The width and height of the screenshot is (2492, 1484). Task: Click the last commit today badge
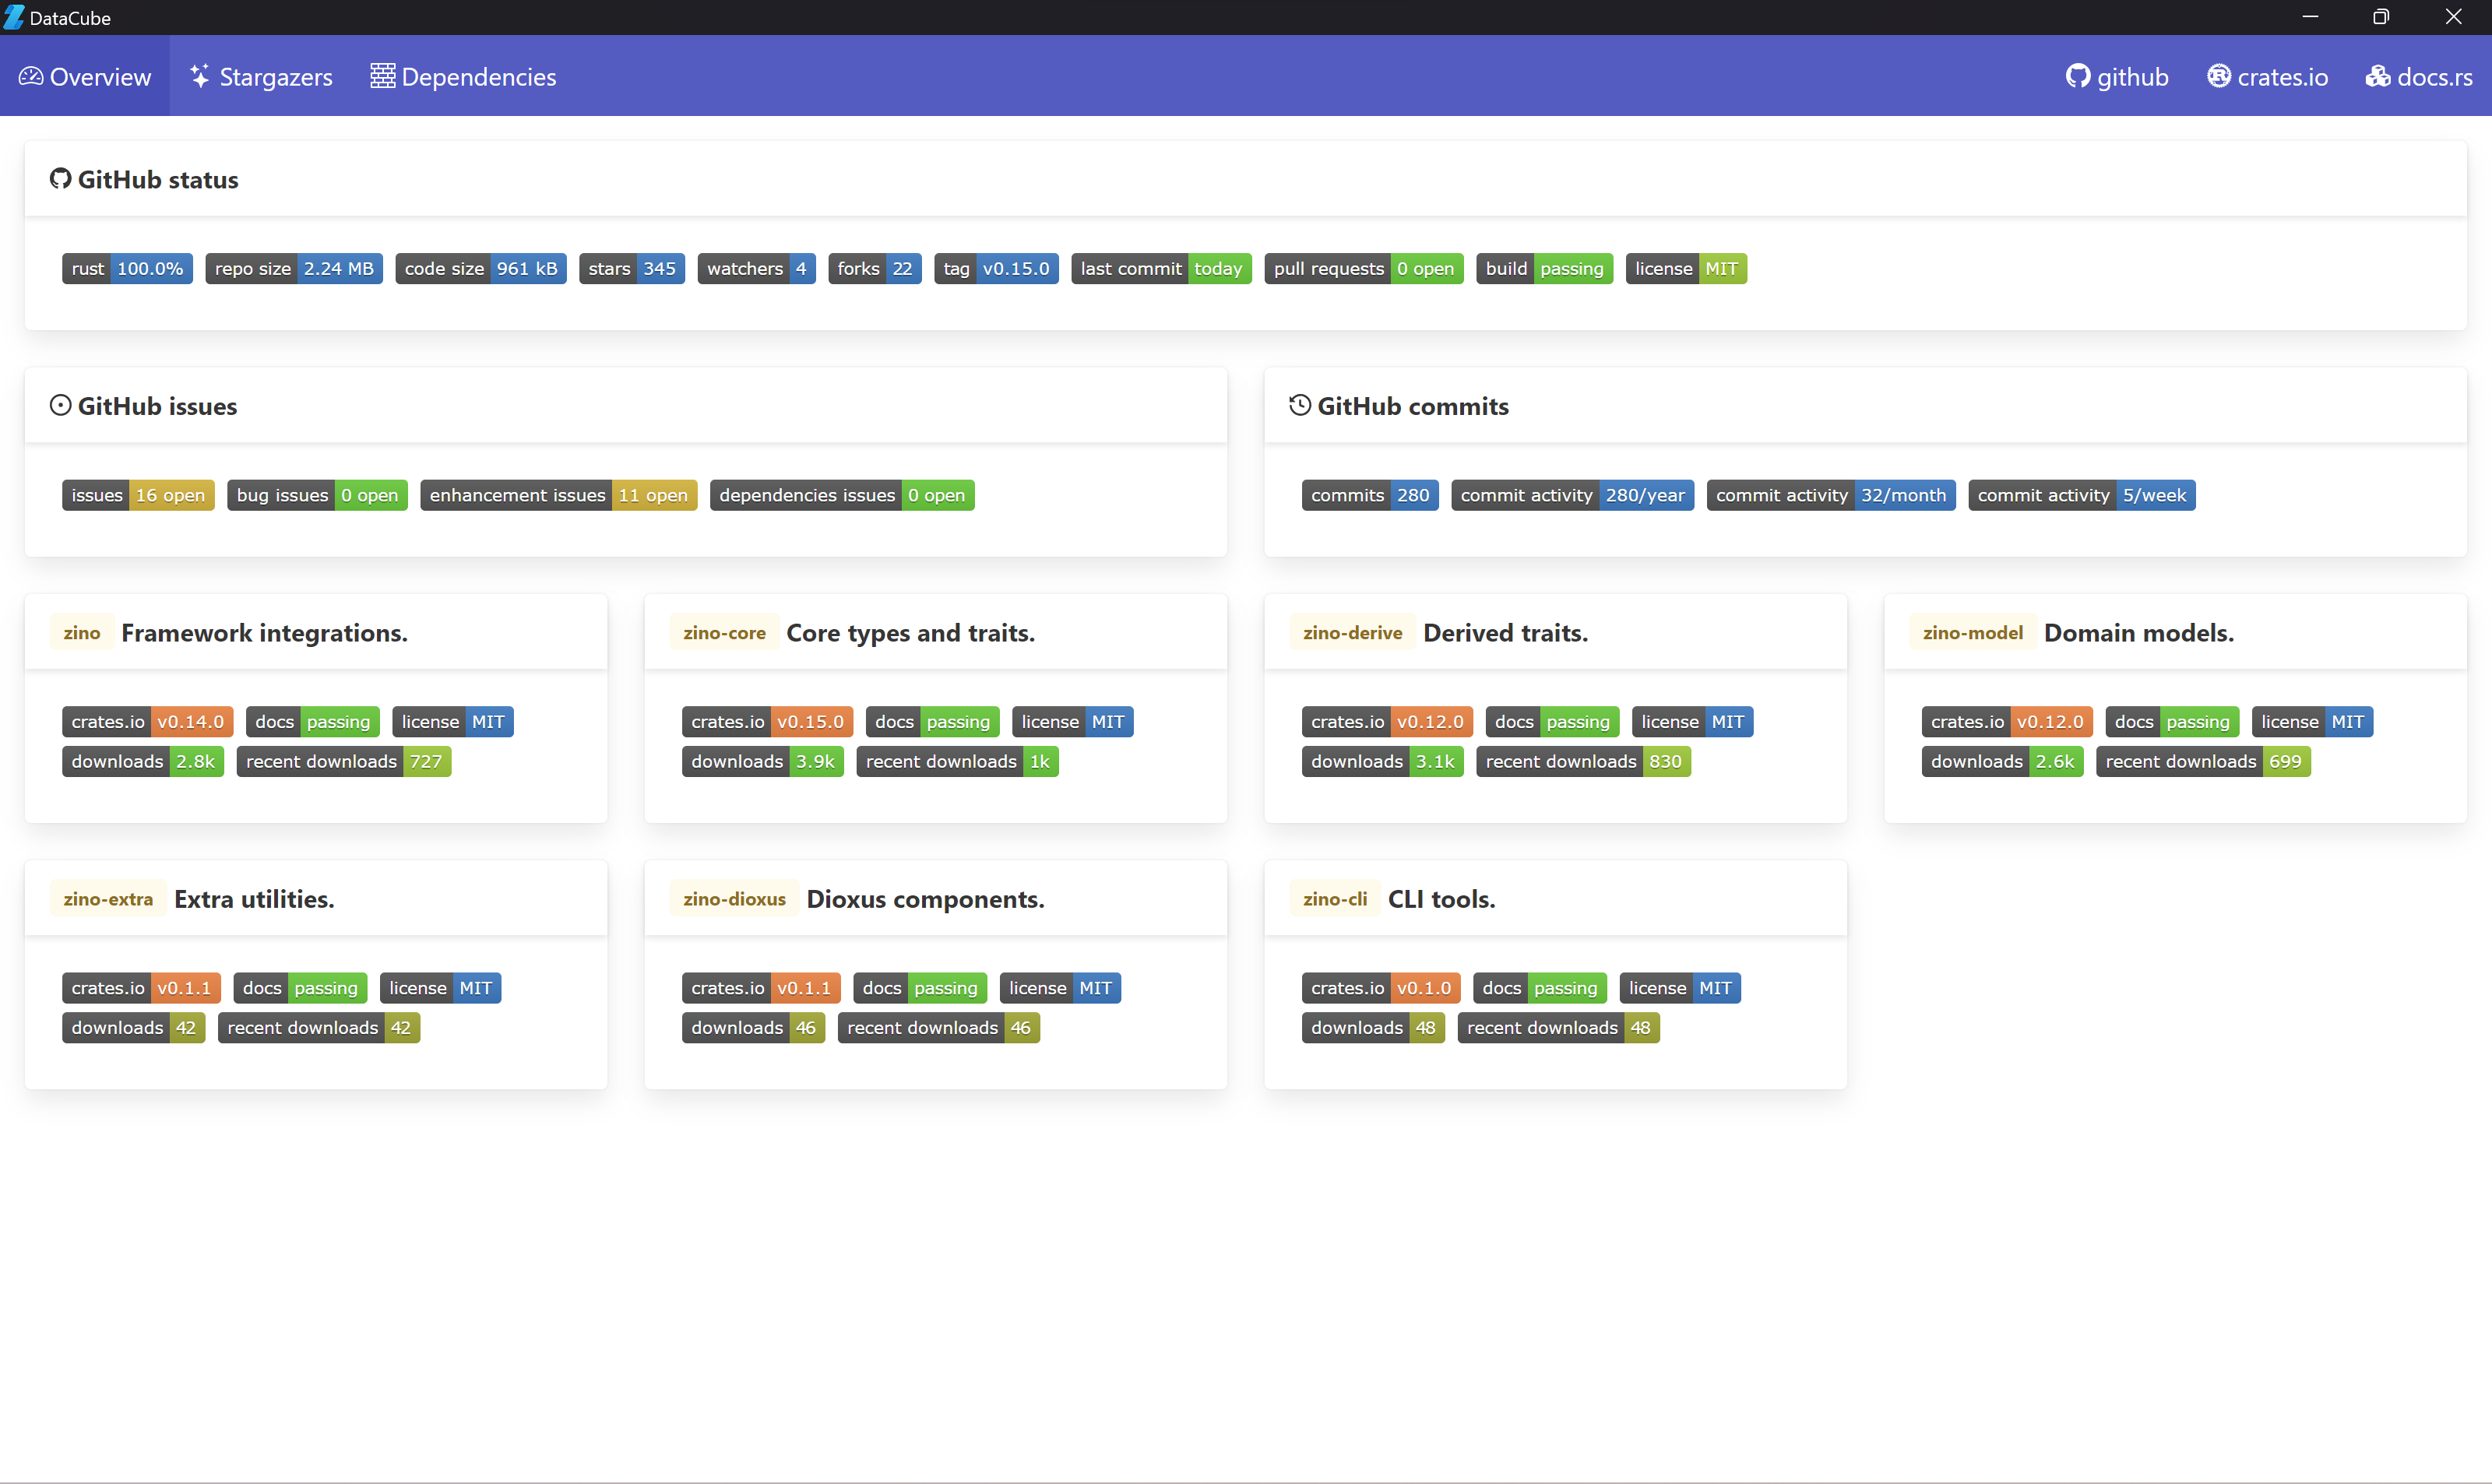coord(1161,268)
